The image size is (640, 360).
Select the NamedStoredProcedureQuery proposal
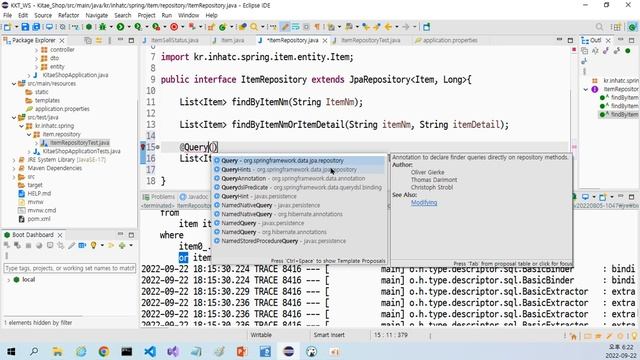click(299, 241)
